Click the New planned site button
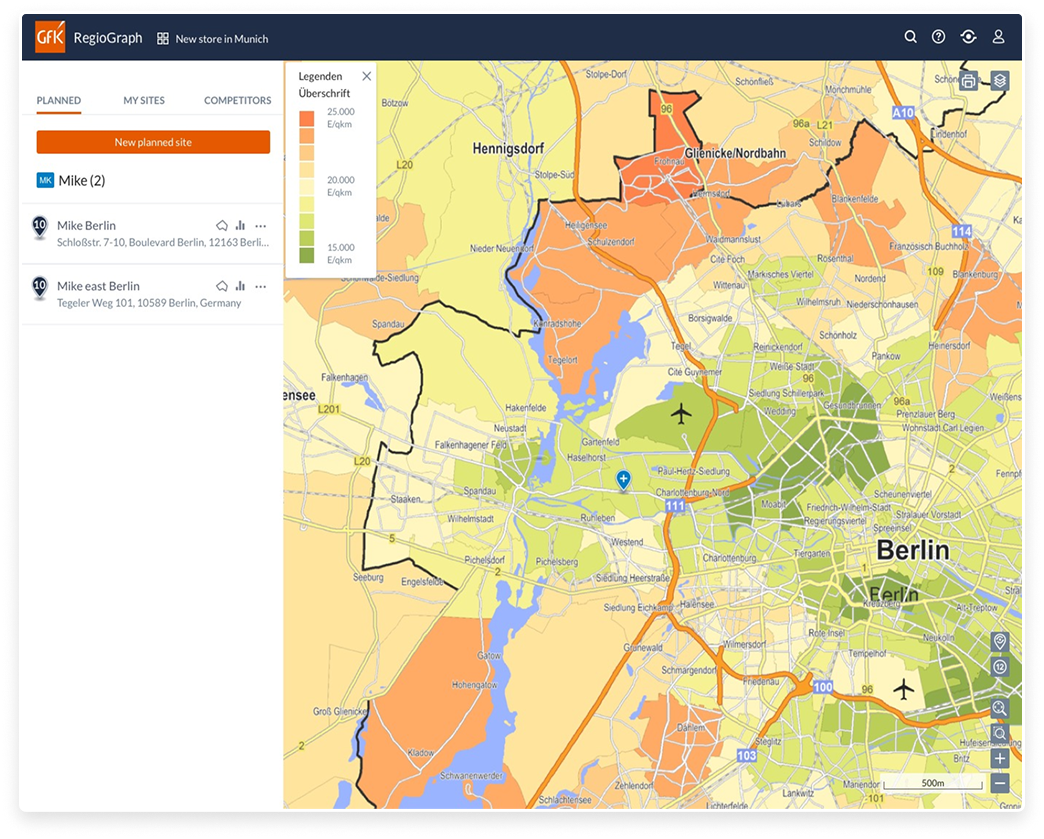Viewport: 1044px width, 839px height. click(x=153, y=142)
